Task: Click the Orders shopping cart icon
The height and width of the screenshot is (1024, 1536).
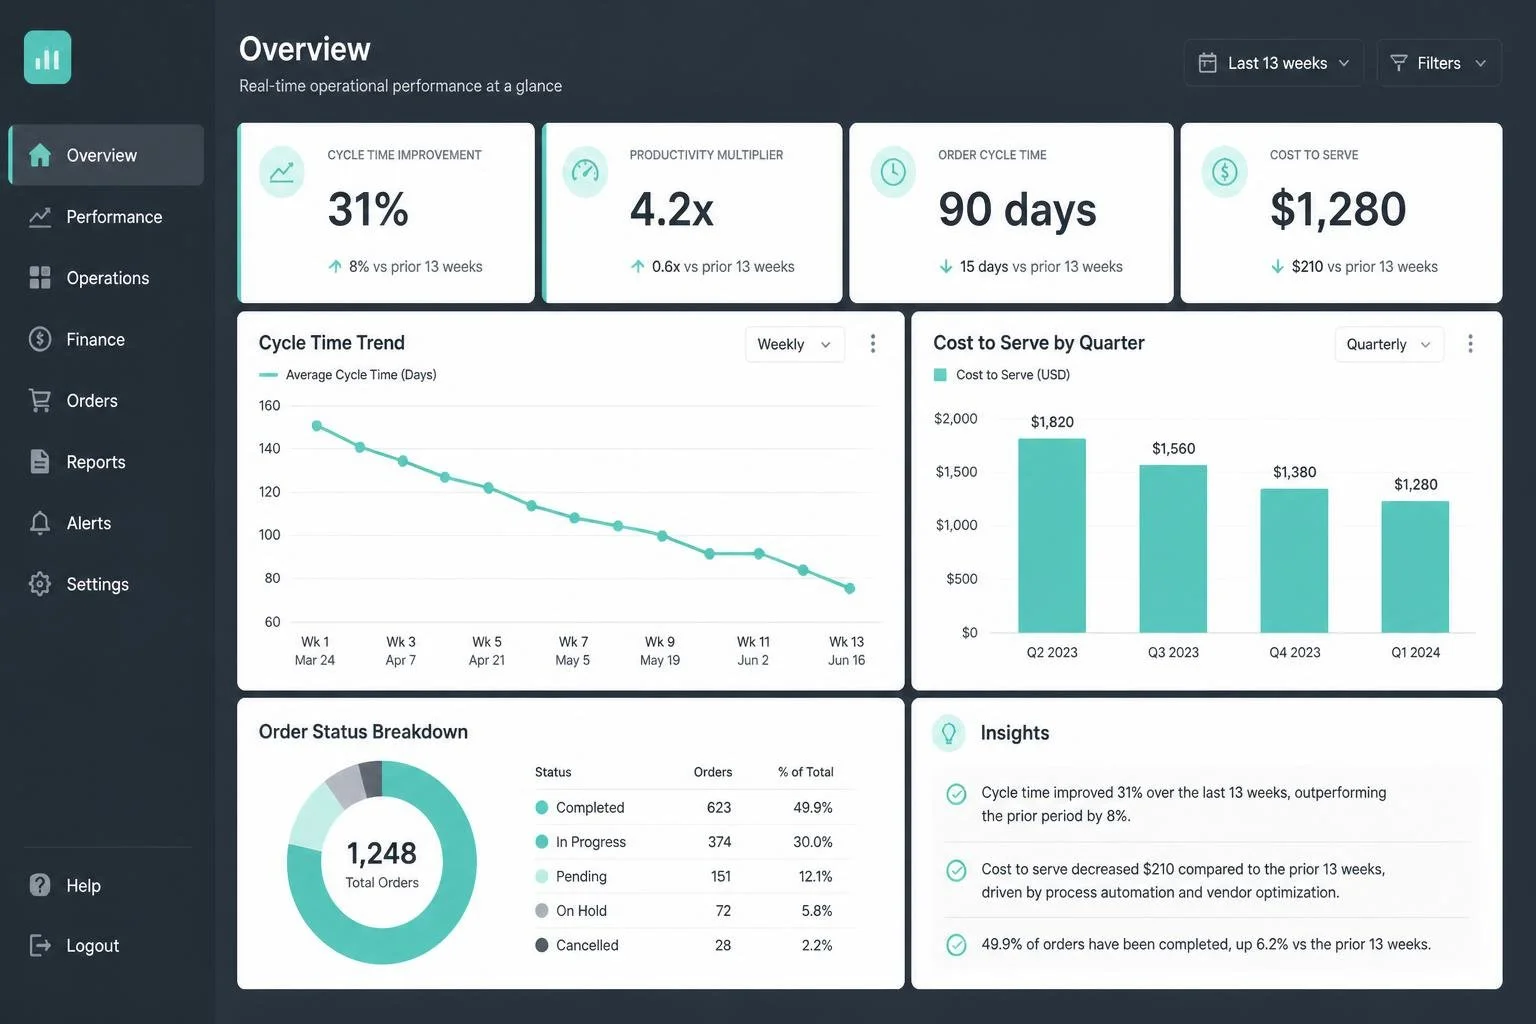Action: pos(40,400)
